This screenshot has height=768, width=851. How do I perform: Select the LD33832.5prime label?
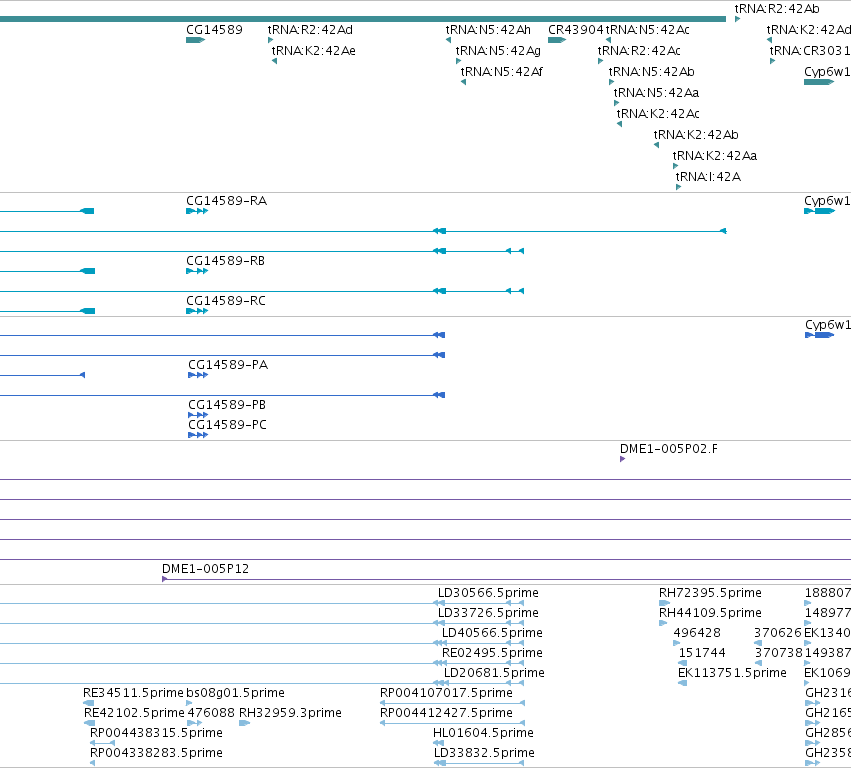coord(484,753)
